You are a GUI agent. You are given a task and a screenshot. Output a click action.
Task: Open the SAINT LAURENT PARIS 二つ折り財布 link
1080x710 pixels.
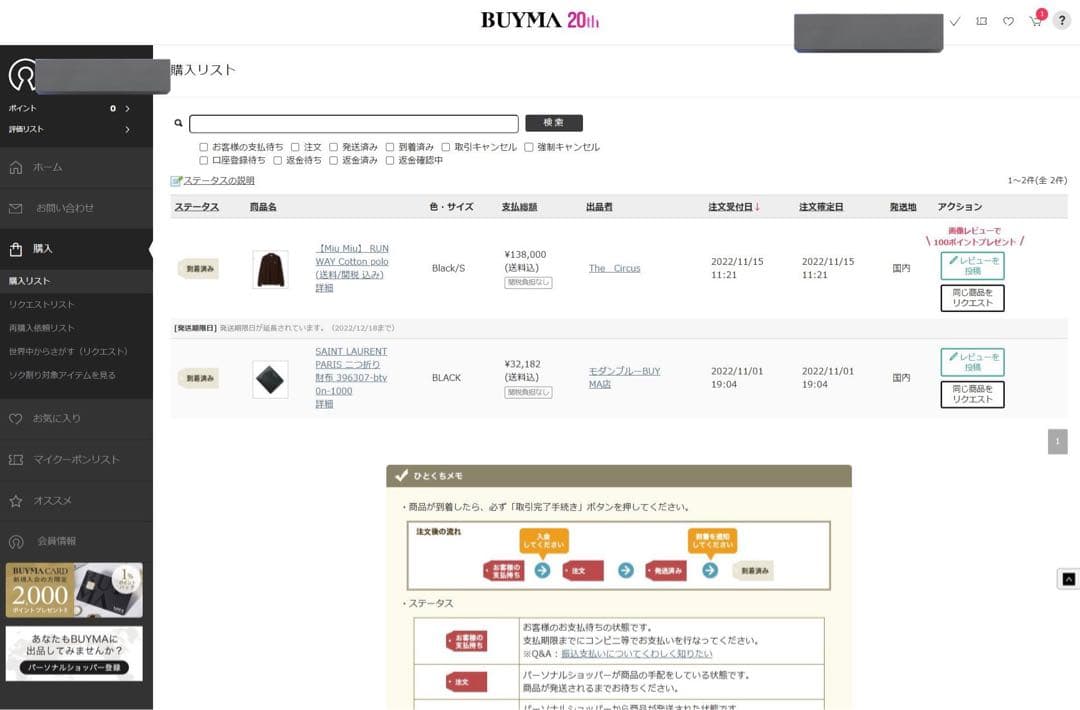click(351, 371)
